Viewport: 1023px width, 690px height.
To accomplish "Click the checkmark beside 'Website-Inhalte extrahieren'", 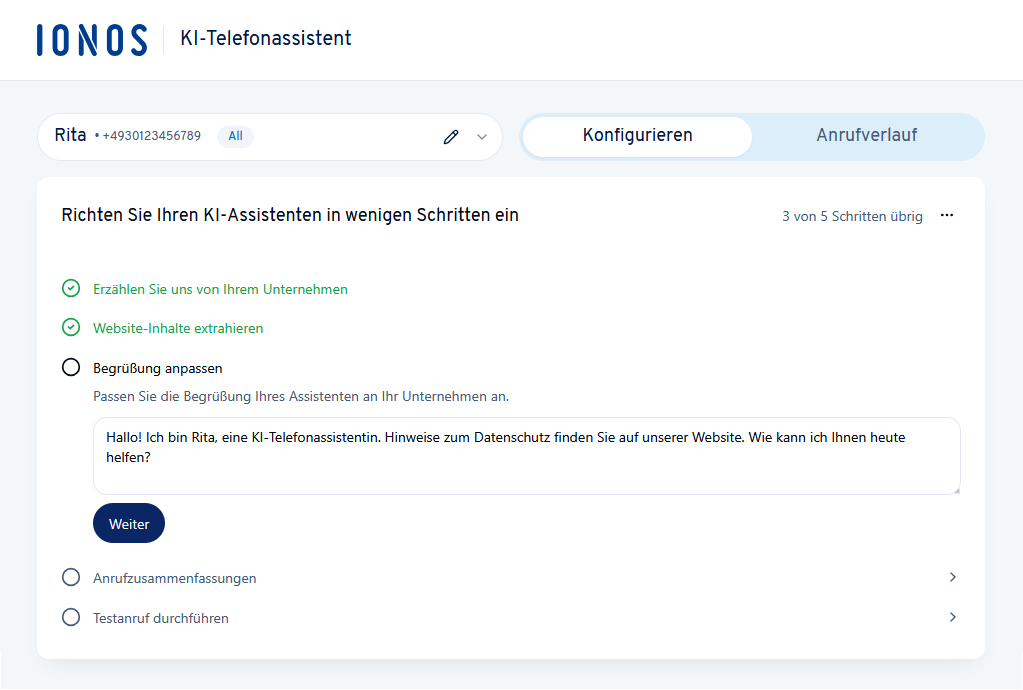I will pos(70,327).
